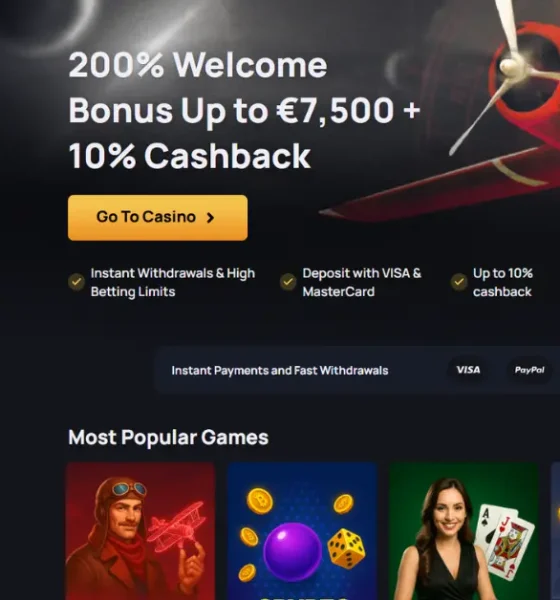
Task: Open the live dealer blackjack game
Action: coord(464,531)
